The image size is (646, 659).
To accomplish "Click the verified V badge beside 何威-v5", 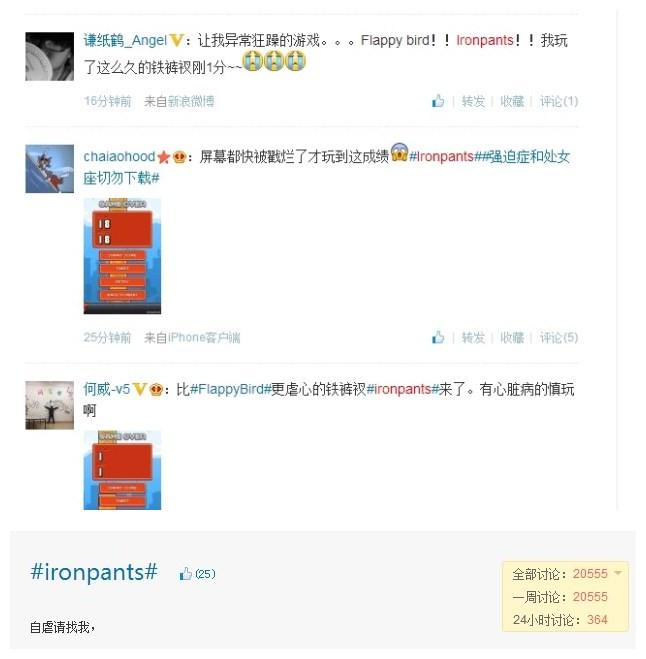I will pyautogui.click(x=140, y=389).
